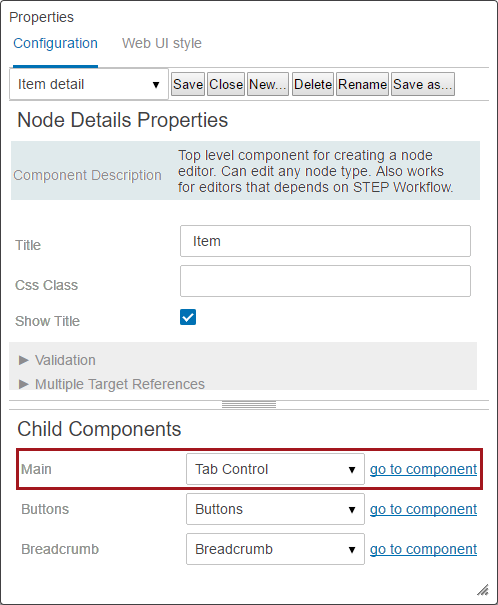Click the New... button

[x=268, y=84]
